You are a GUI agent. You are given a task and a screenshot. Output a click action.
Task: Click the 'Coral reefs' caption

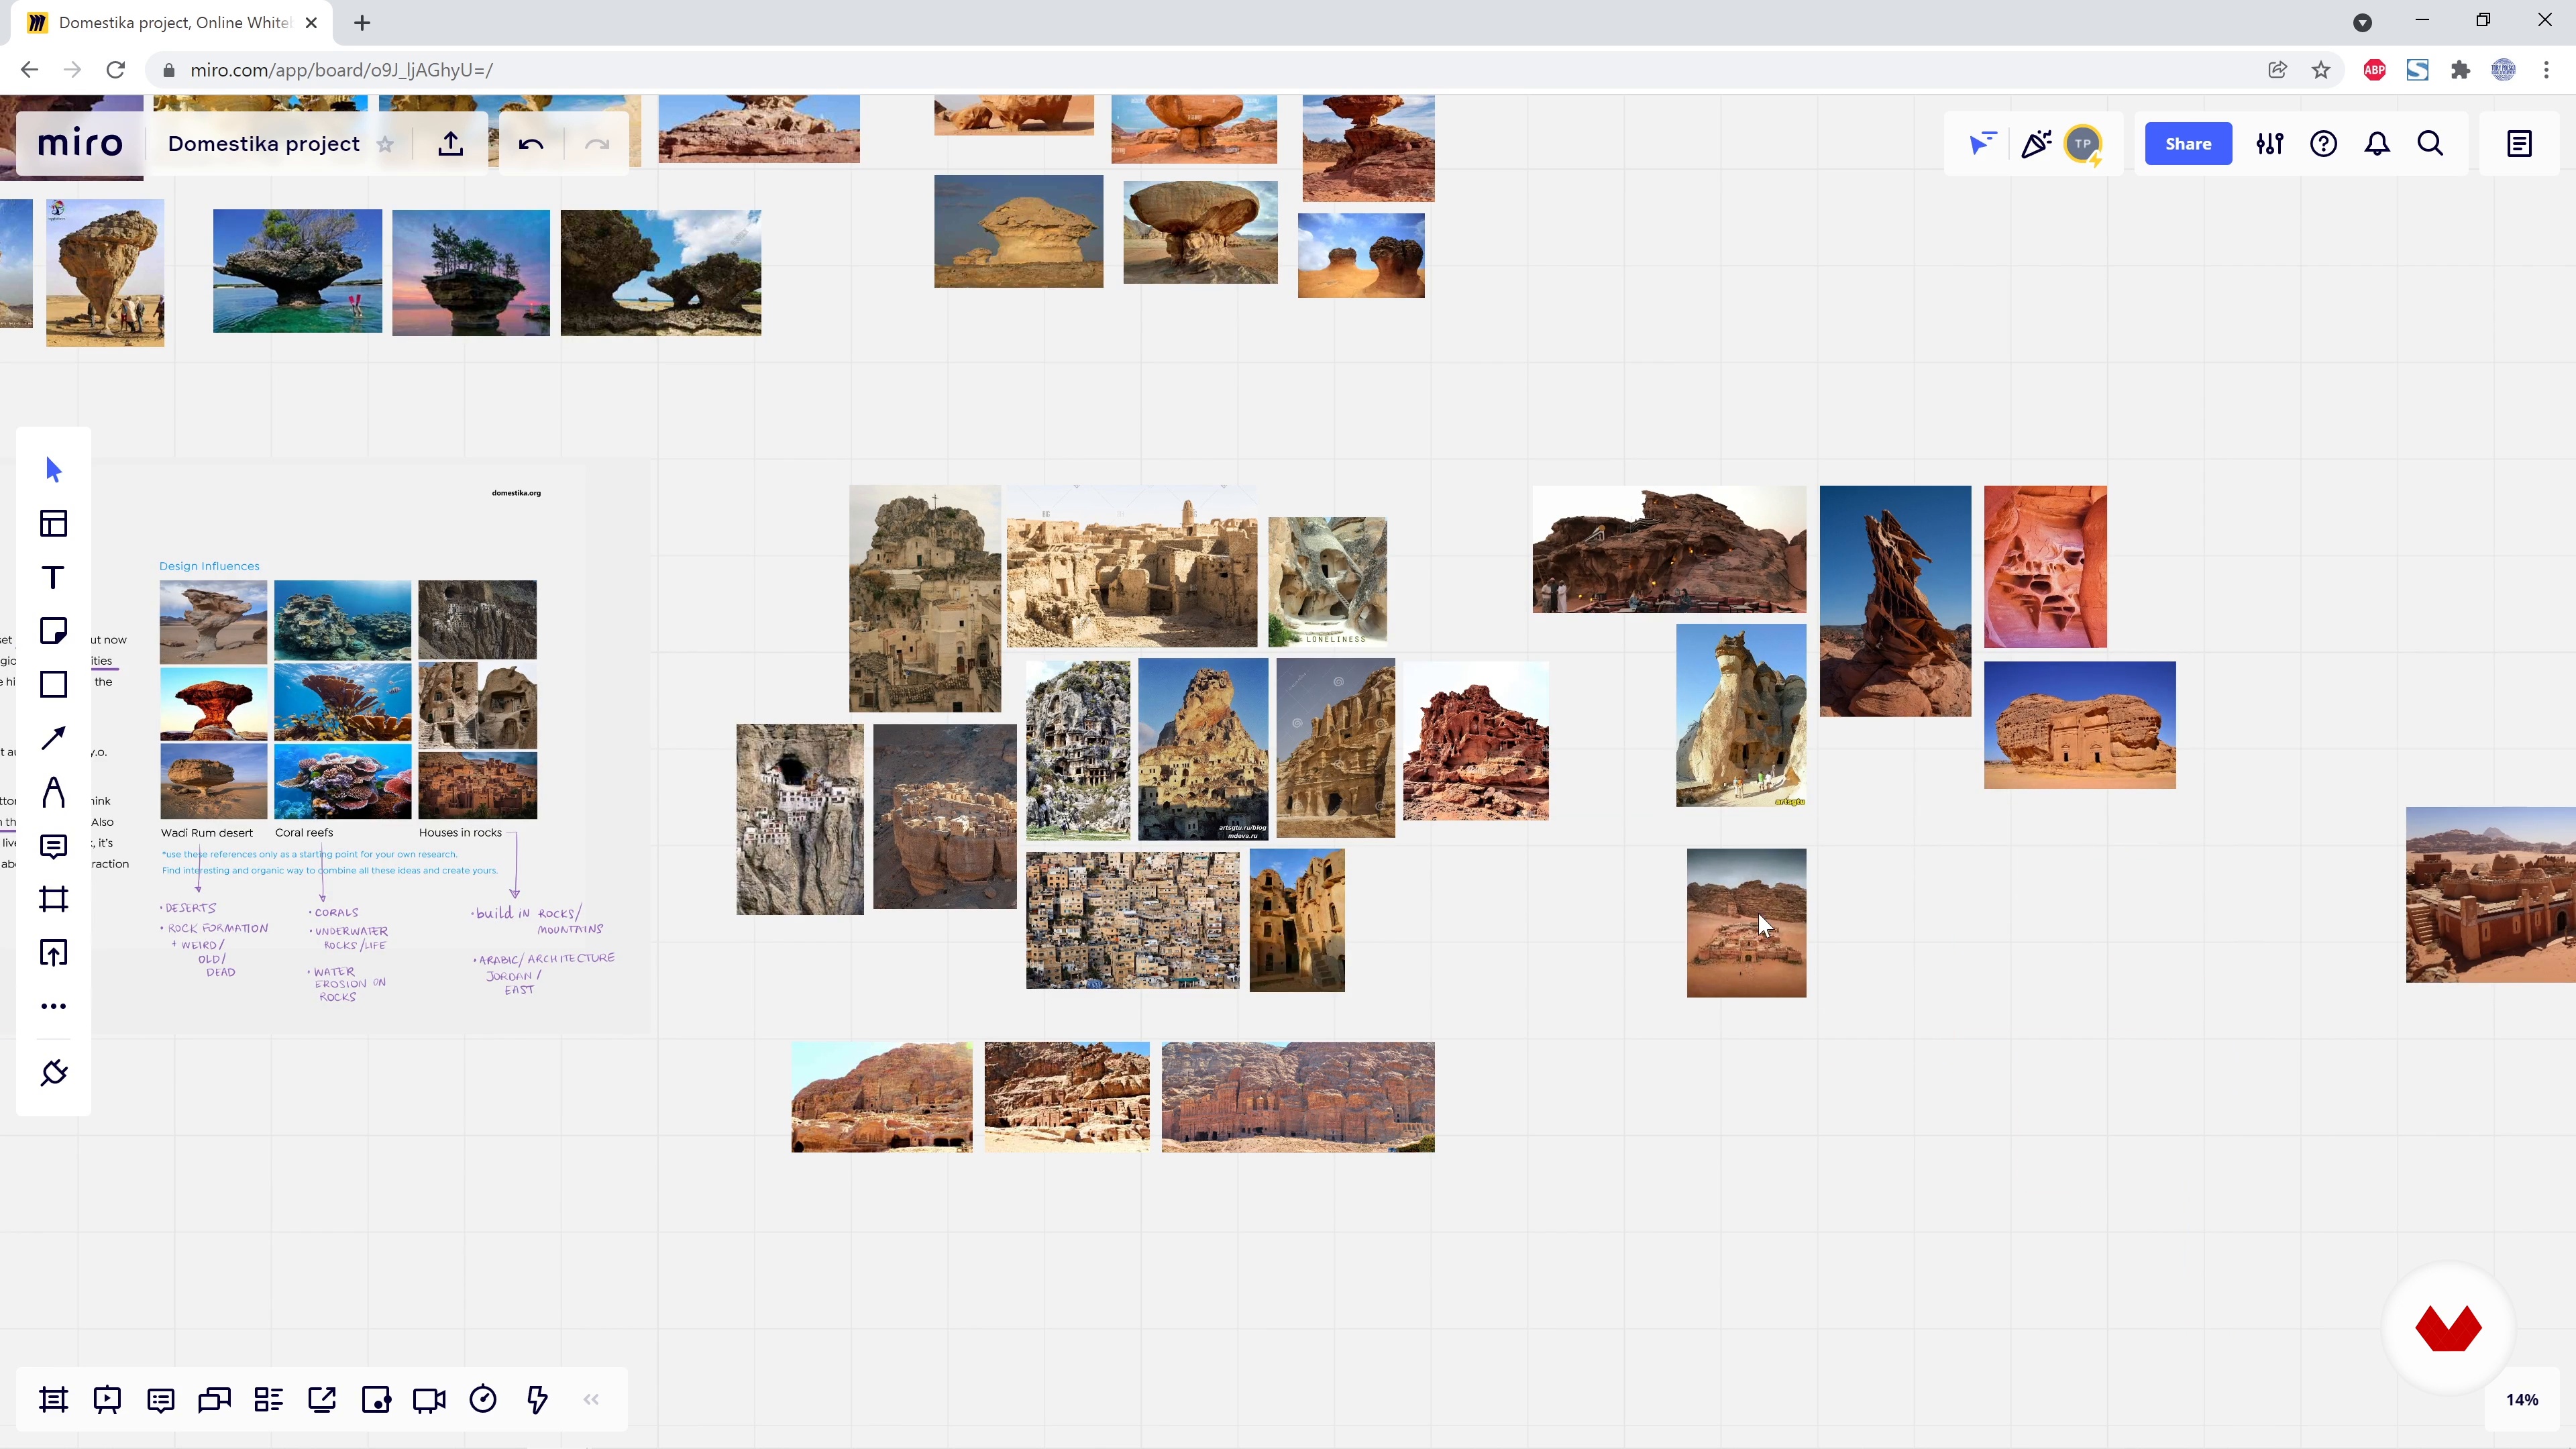304,832
